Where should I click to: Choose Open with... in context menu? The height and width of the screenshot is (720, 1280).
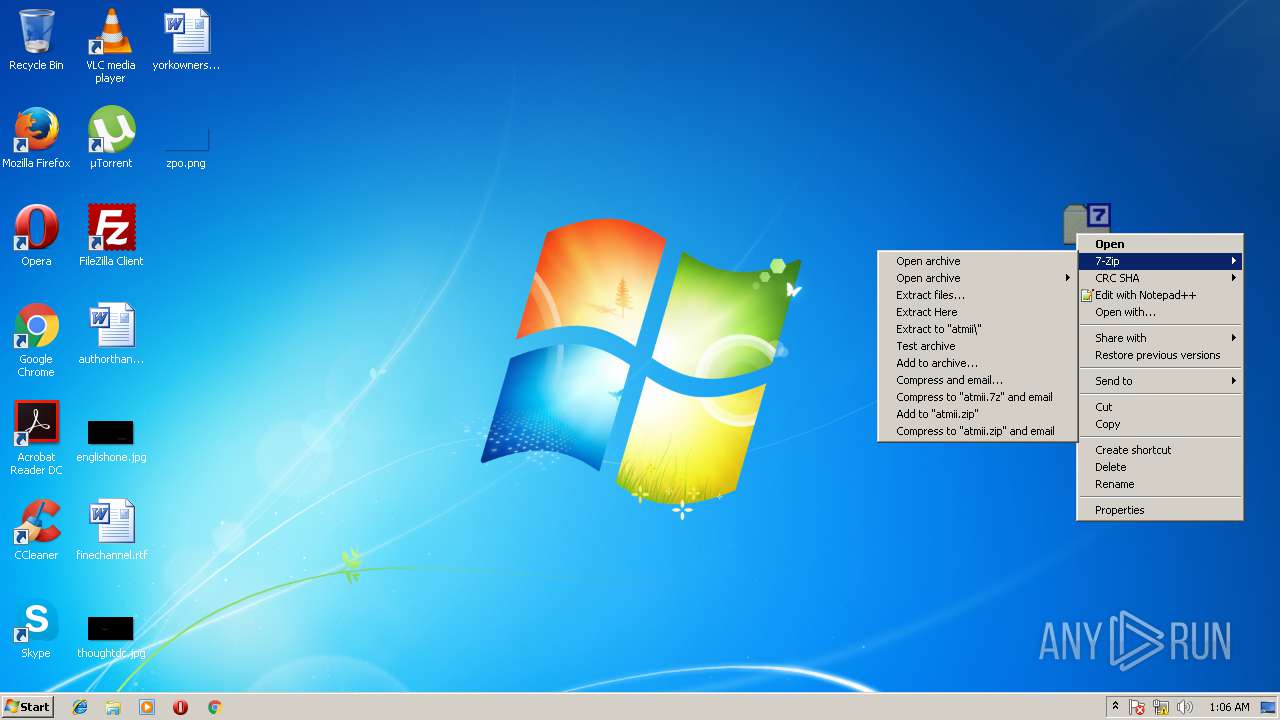coord(1160,312)
